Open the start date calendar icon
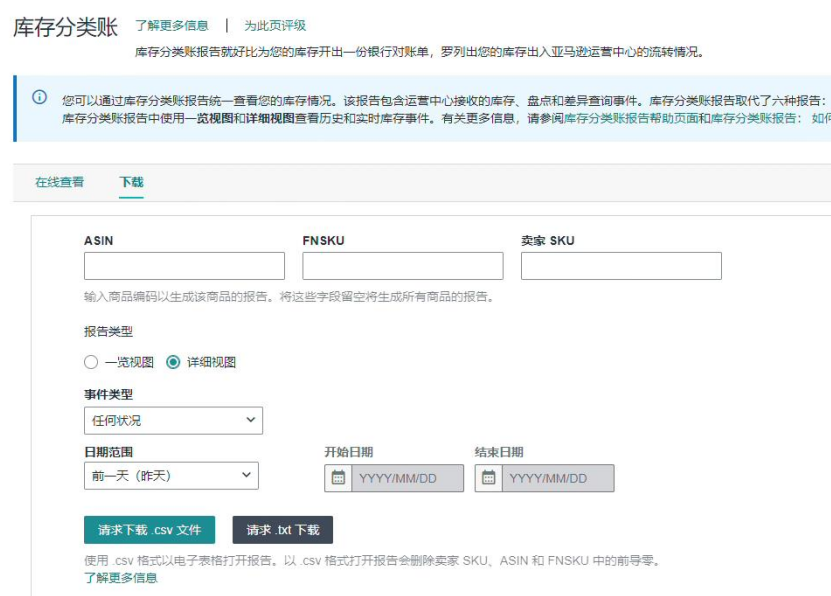Image resolution: width=831 pixels, height=596 pixels. point(338,478)
